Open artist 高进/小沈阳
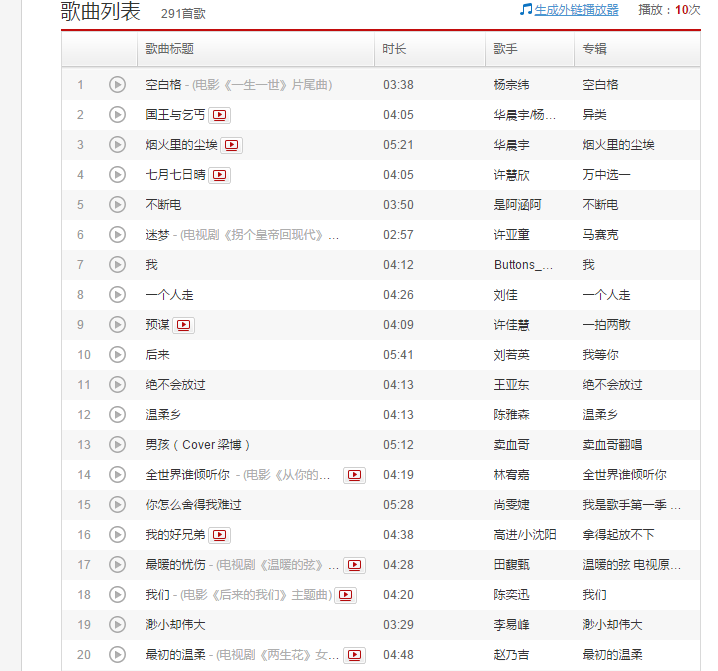This screenshot has height=671, width=718. pyautogui.click(x=525, y=535)
